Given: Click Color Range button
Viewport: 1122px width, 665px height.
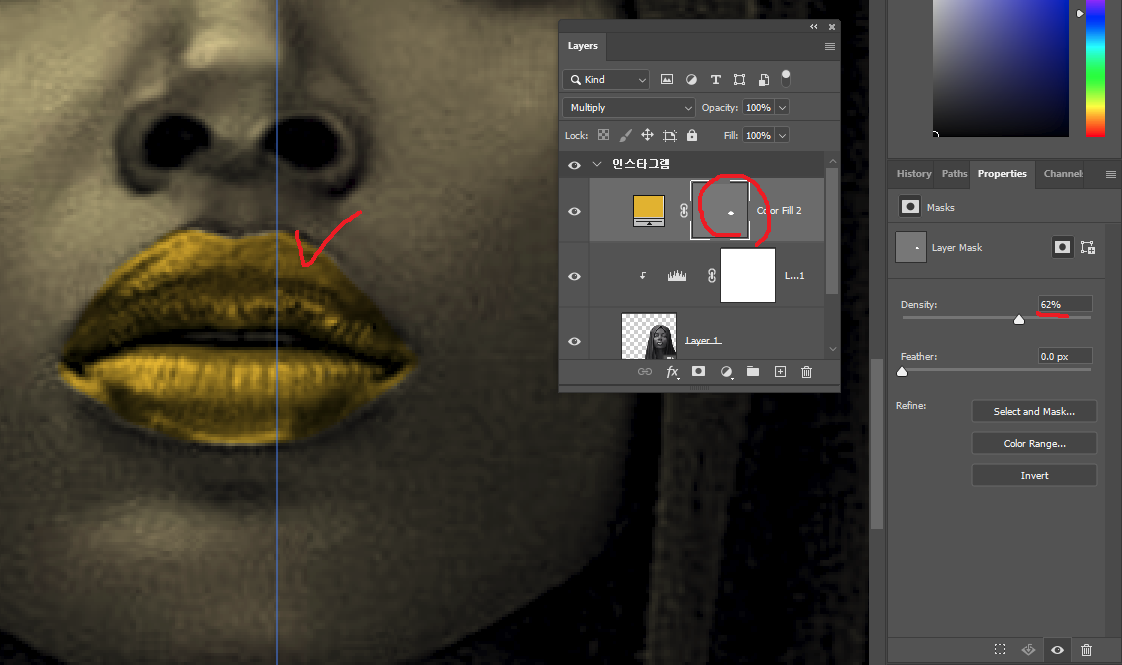Looking at the screenshot, I should coord(1034,443).
